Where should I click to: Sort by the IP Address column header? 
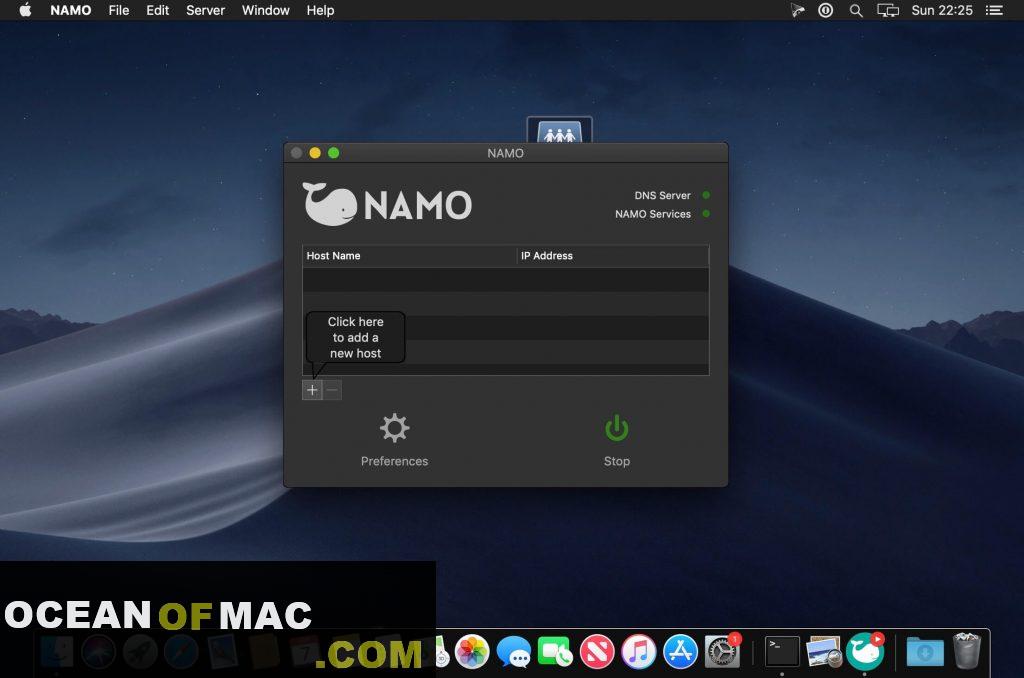click(x=613, y=255)
